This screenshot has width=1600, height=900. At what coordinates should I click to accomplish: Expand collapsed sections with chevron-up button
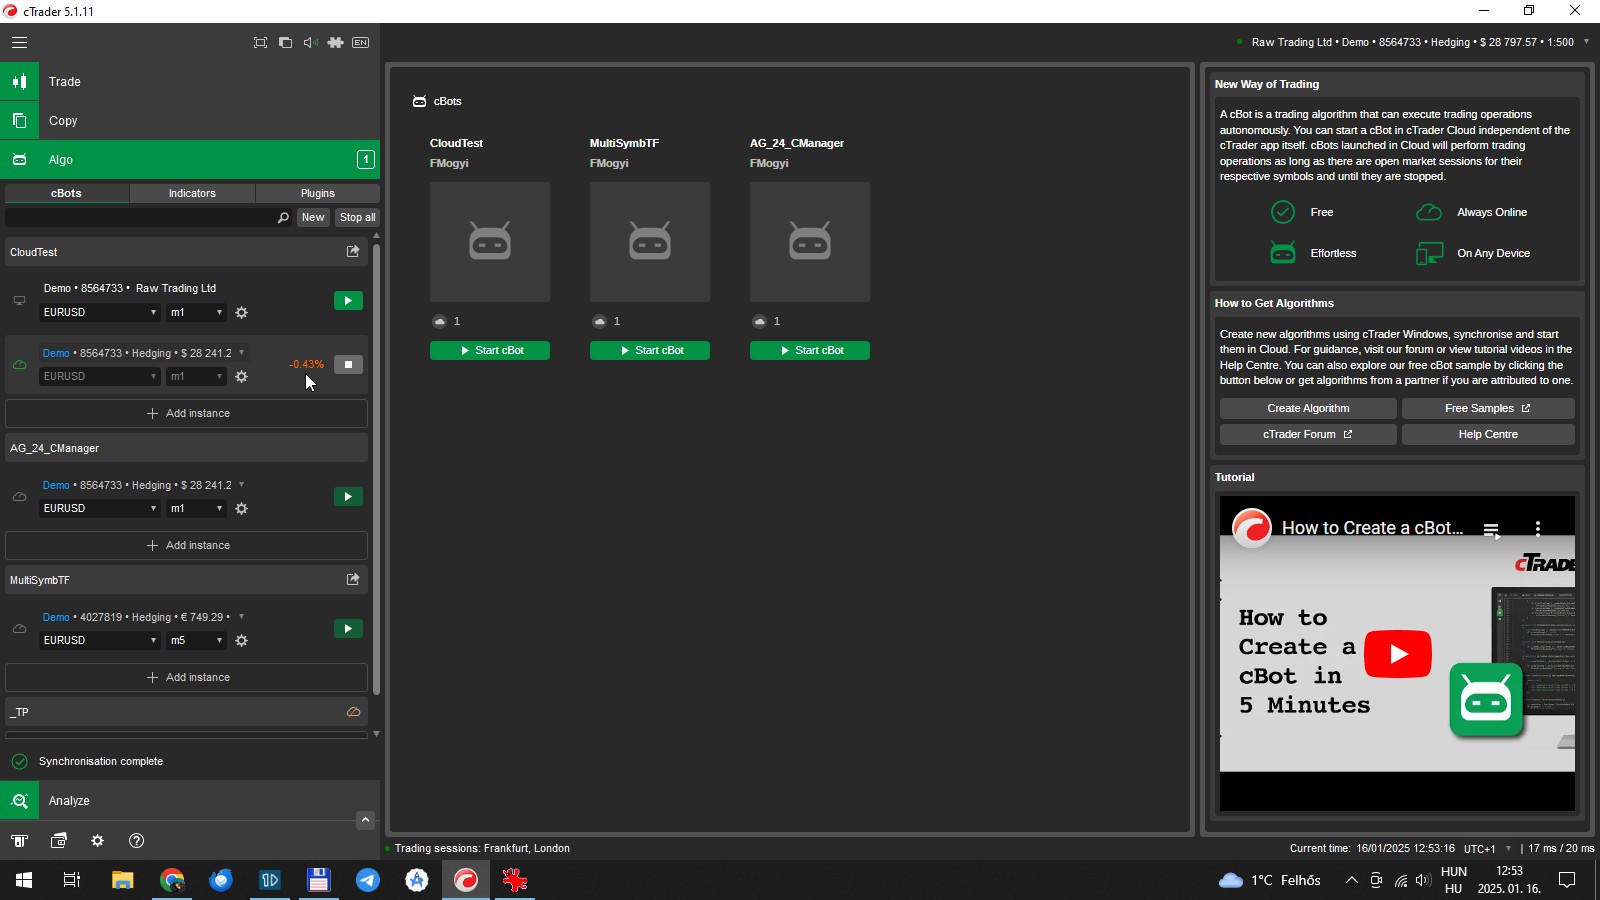point(365,820)
